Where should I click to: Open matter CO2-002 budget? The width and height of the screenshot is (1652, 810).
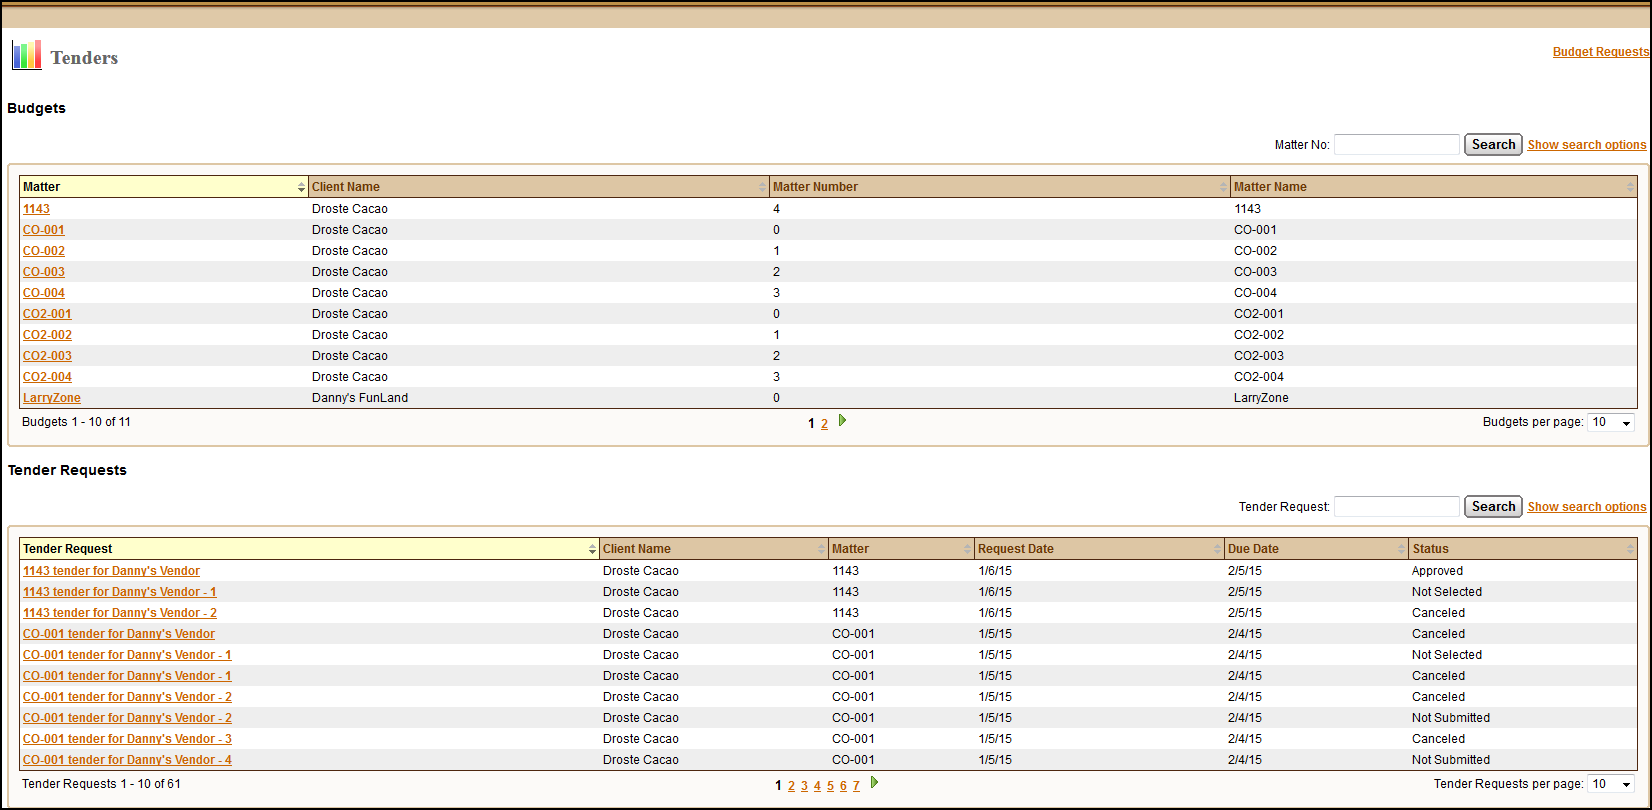pyautogui.click(x=47, y=335)
